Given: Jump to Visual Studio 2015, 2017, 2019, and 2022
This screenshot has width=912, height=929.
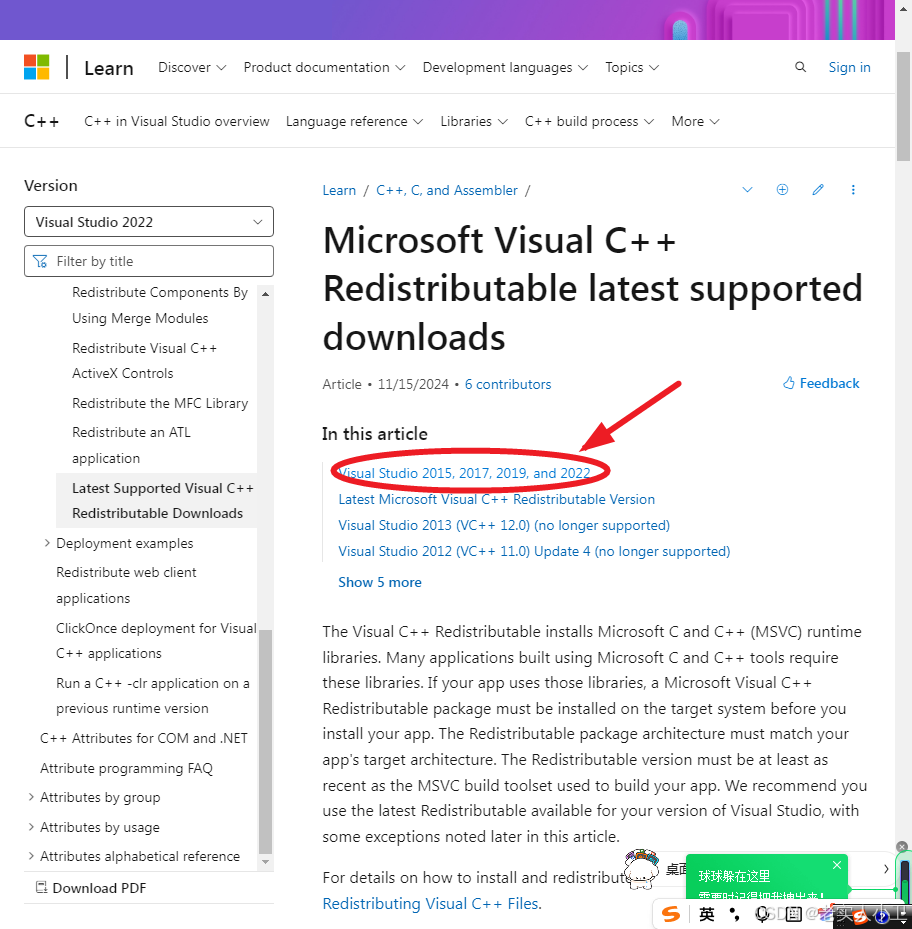Looking at the screenshot, I should pos(464,473).
